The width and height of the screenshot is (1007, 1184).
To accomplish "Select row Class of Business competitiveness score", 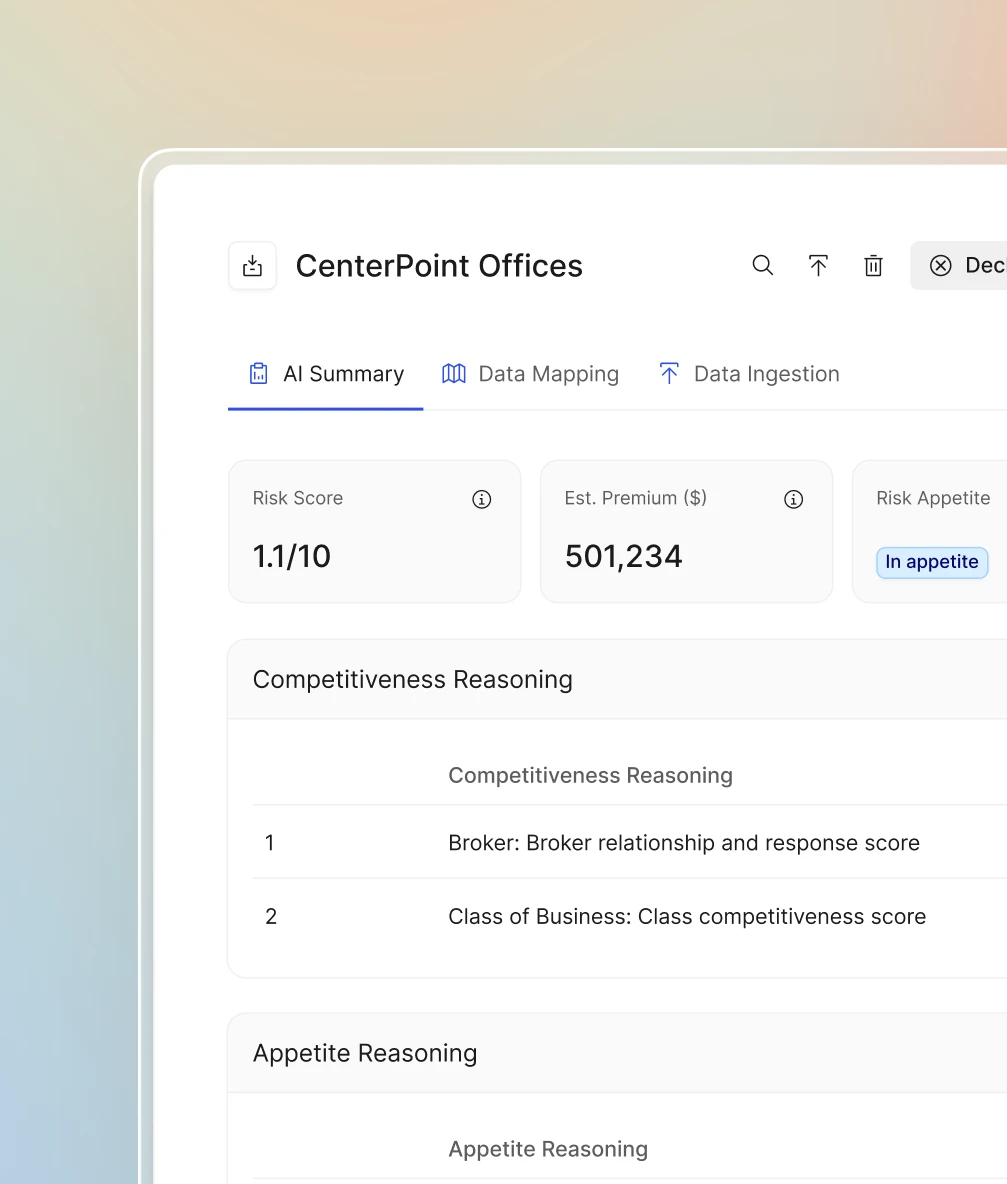I will coord(630,917).
